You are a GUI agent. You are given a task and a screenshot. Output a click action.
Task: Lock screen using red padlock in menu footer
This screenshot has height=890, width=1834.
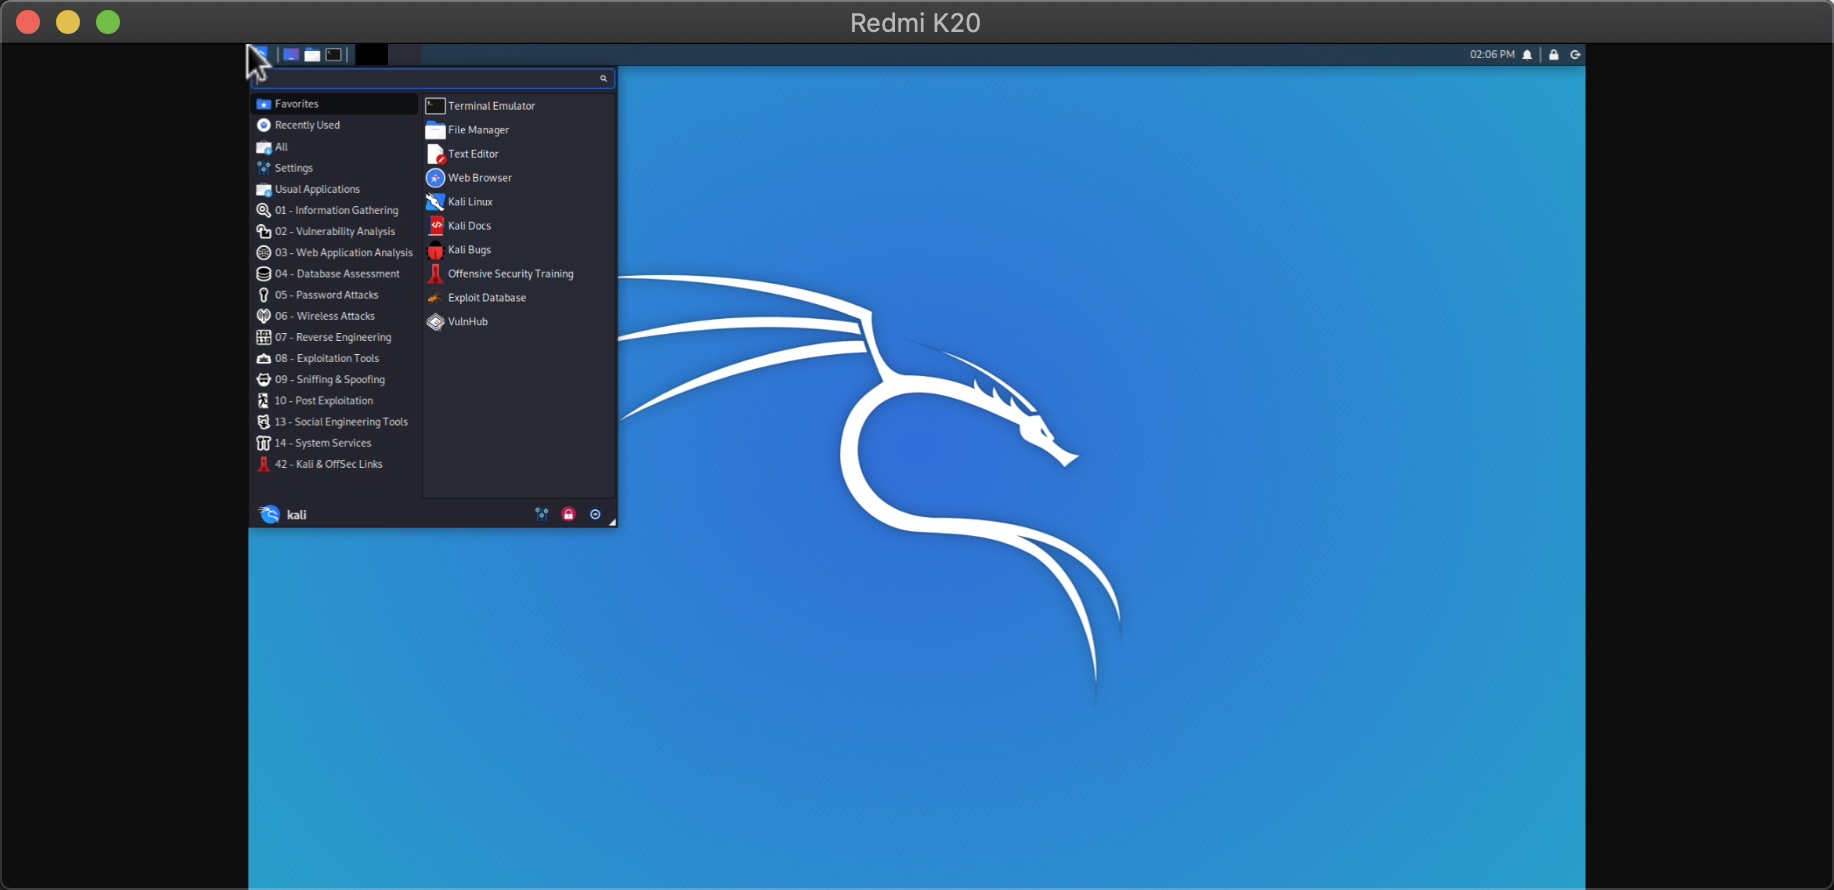point(568,514)
